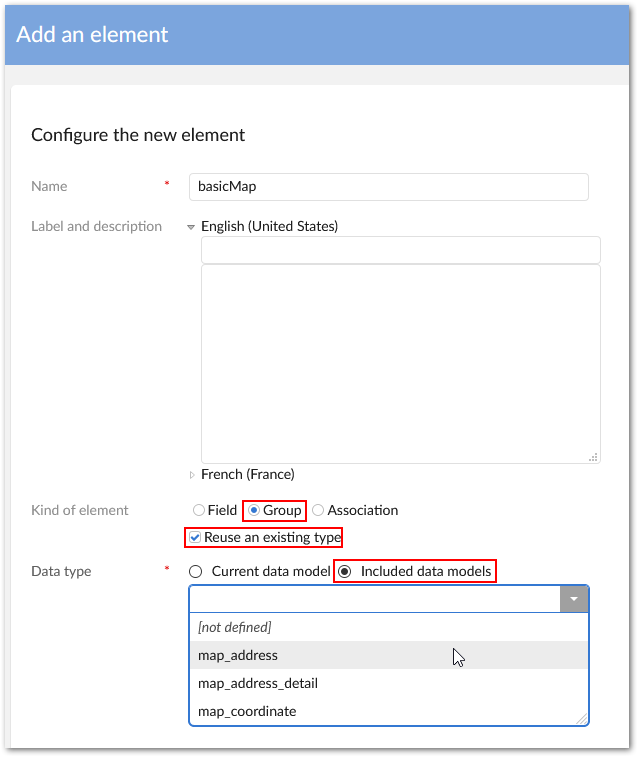Collapse the English (United States) section
The height and width of the screenshot is (757, 638).
(x=192, y=227)
